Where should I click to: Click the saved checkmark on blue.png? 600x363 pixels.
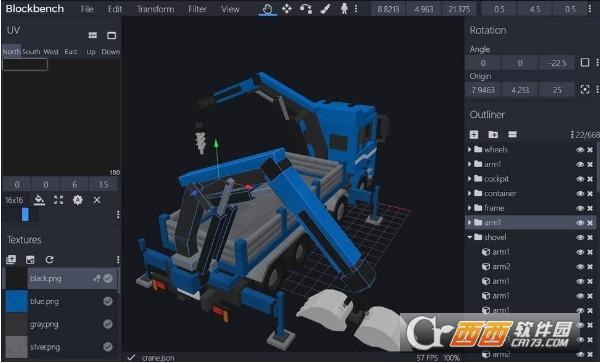click(108, 301)
